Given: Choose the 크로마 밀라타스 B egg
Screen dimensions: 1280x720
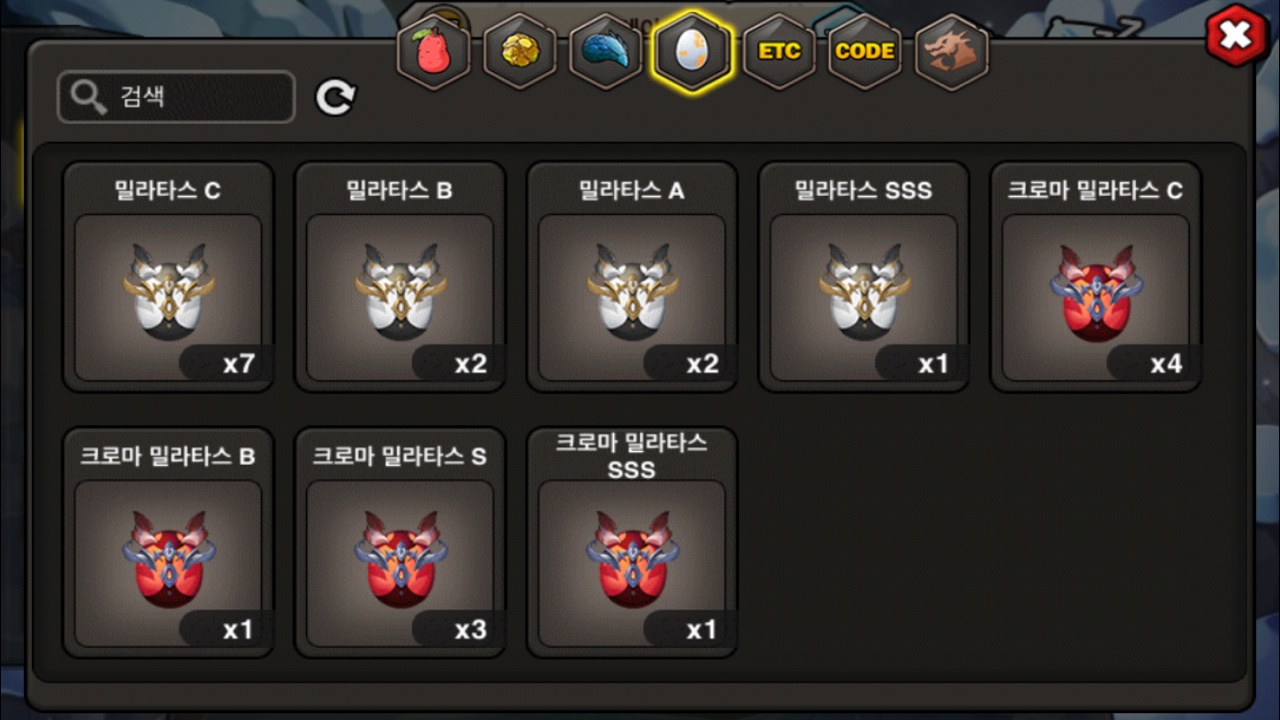Looking at the screenshot, I should pos(168,543).
